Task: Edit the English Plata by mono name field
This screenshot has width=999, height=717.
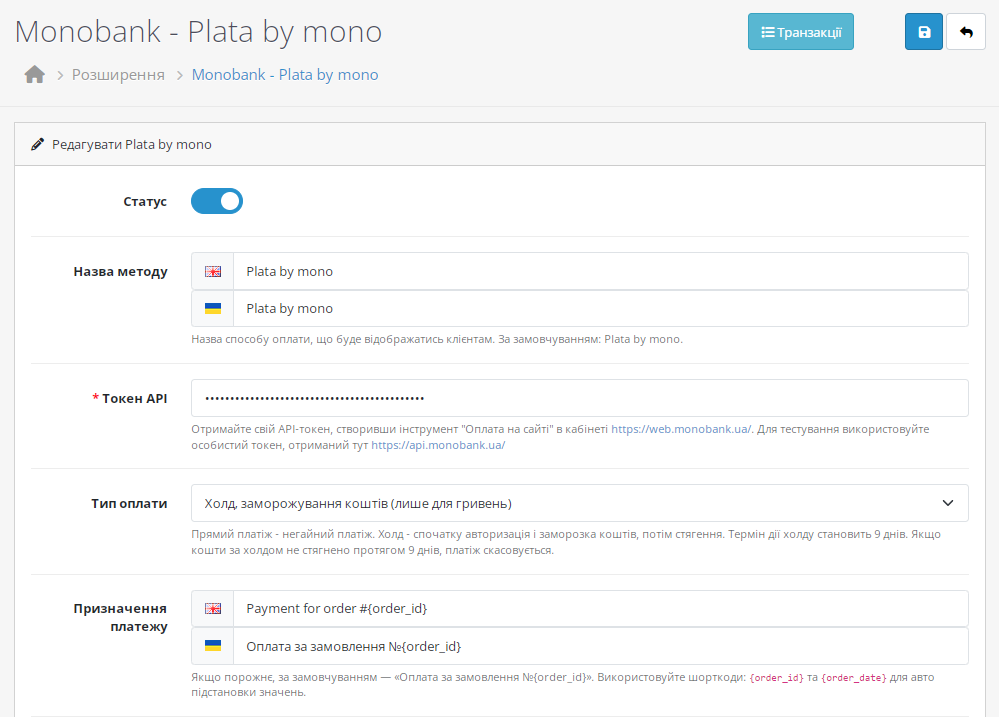Action: 601,272
